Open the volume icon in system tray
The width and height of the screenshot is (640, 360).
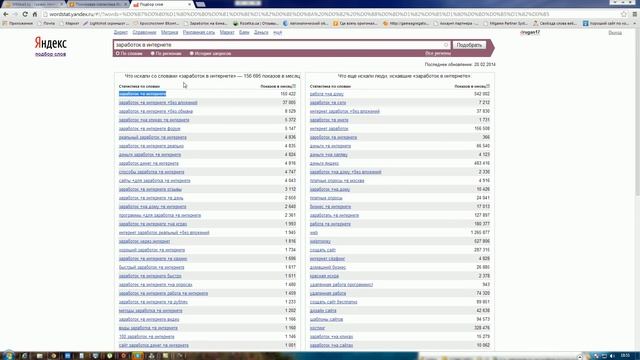(612, 356)
